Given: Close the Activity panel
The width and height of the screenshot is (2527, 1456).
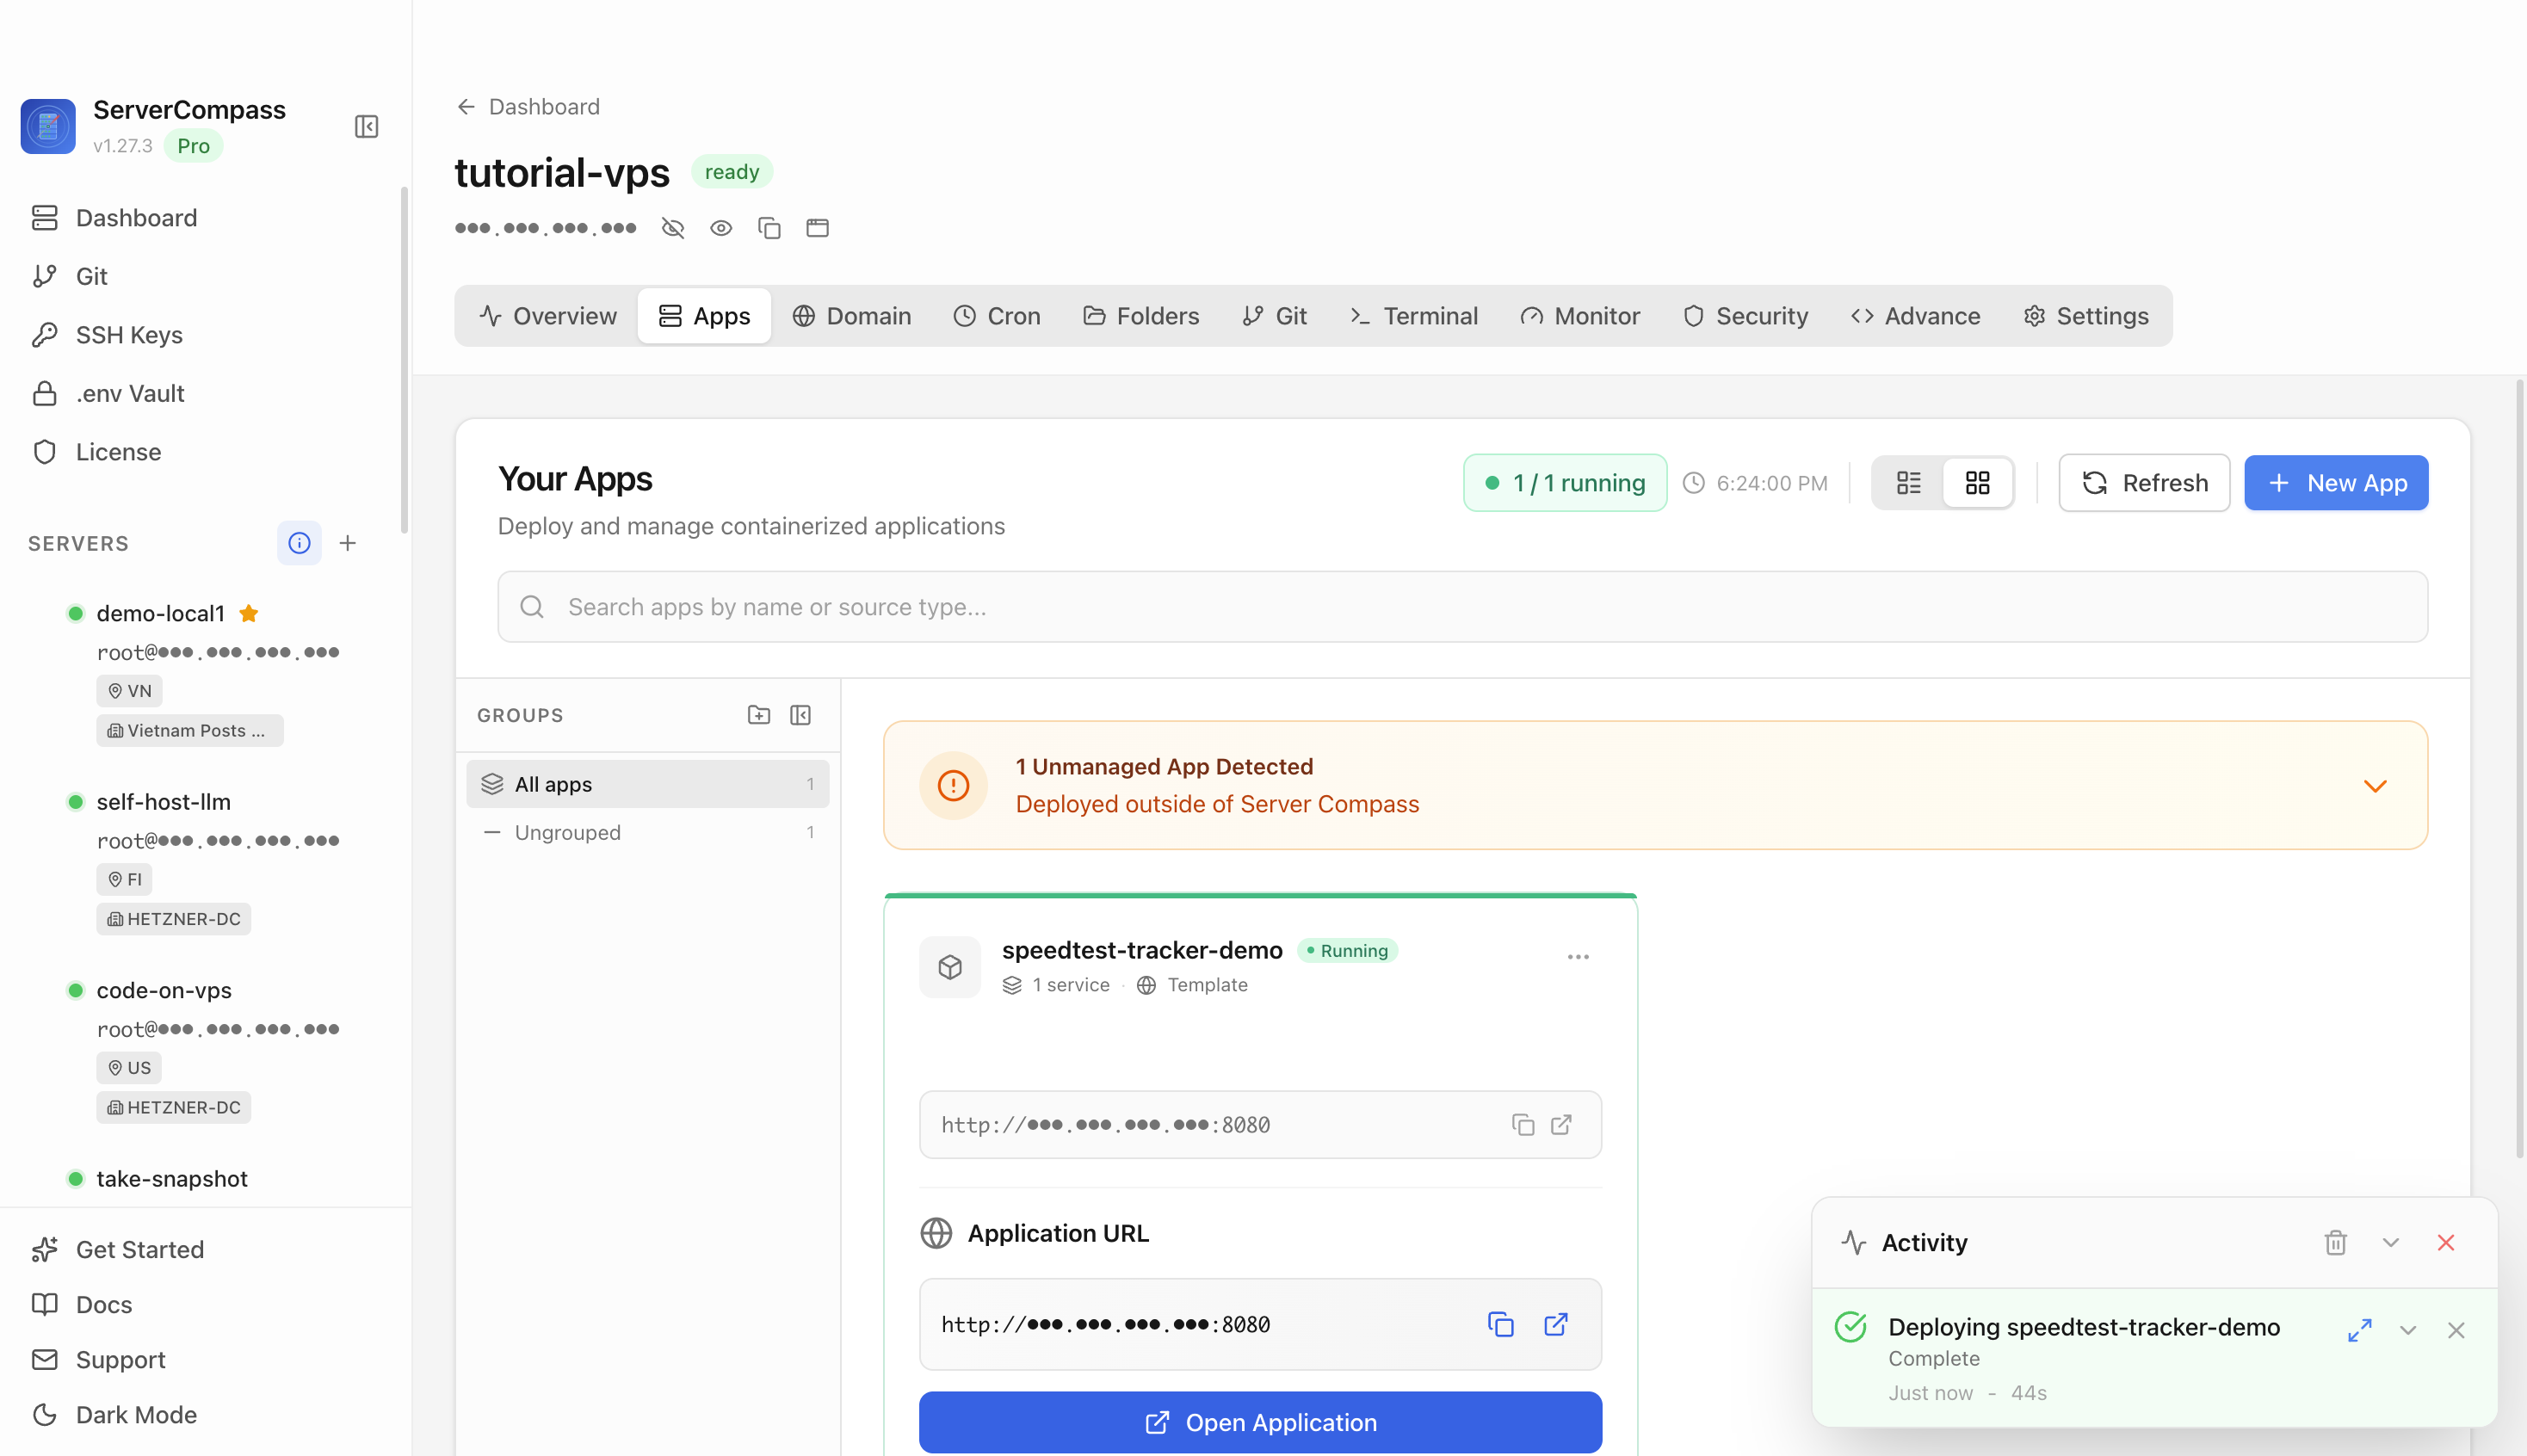Looking at the screenshot, I should 2446,1243.
